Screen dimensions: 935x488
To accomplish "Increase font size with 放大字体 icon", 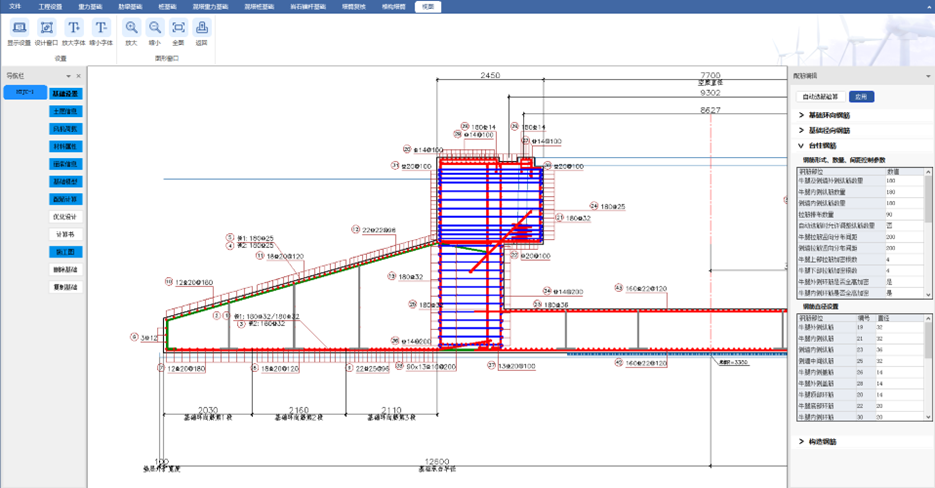I will pyautogui.click(x=74, y=31).
